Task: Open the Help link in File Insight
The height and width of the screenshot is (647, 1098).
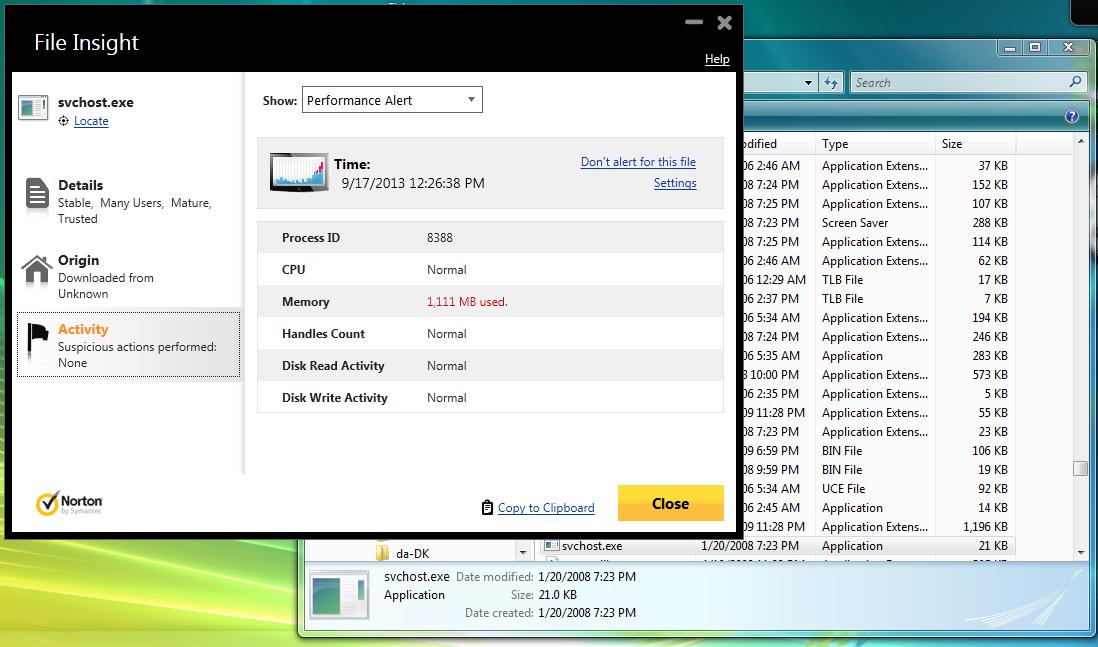Action: click(717, 59)
